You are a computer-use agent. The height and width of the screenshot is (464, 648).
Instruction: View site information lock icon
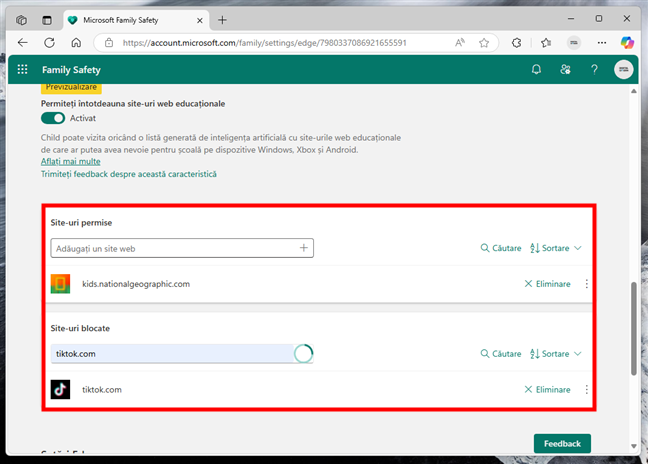tap(109, 43)
